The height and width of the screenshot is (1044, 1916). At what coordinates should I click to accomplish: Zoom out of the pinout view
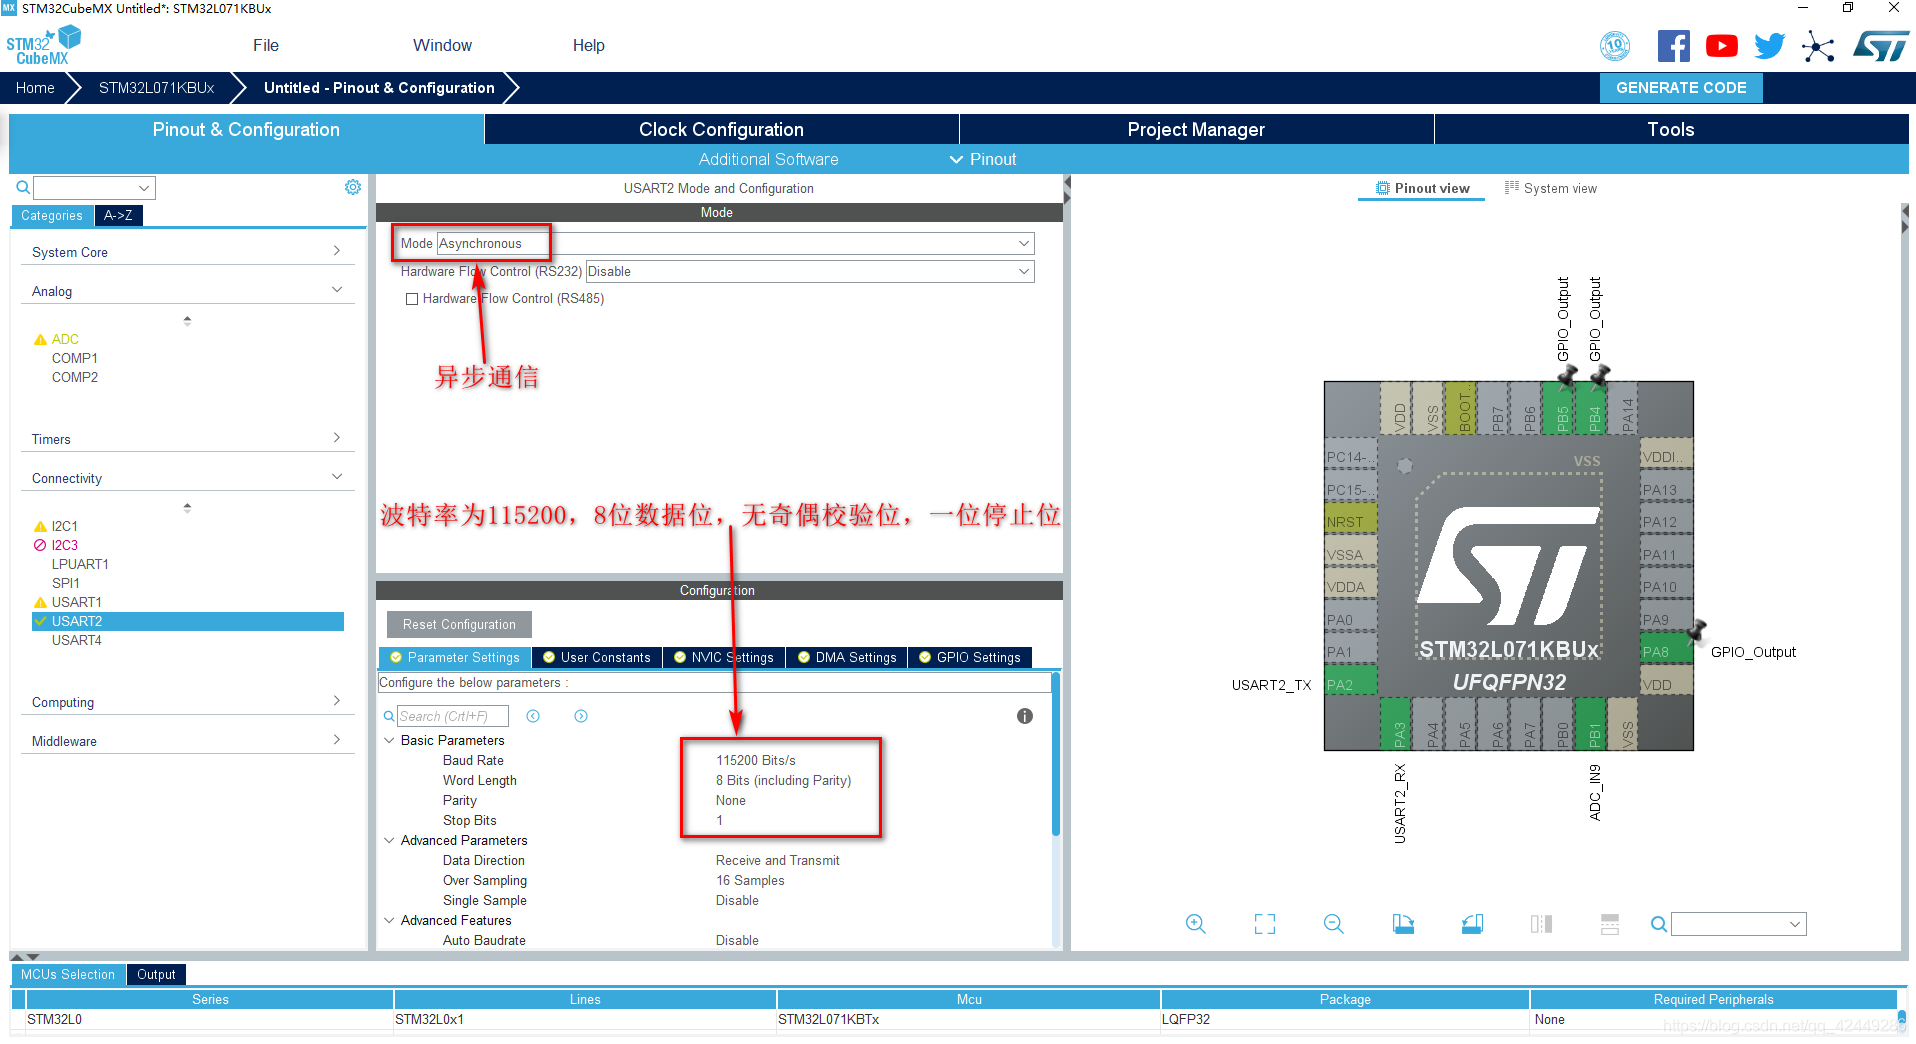pyautogui.click(x=1333, y=924)
